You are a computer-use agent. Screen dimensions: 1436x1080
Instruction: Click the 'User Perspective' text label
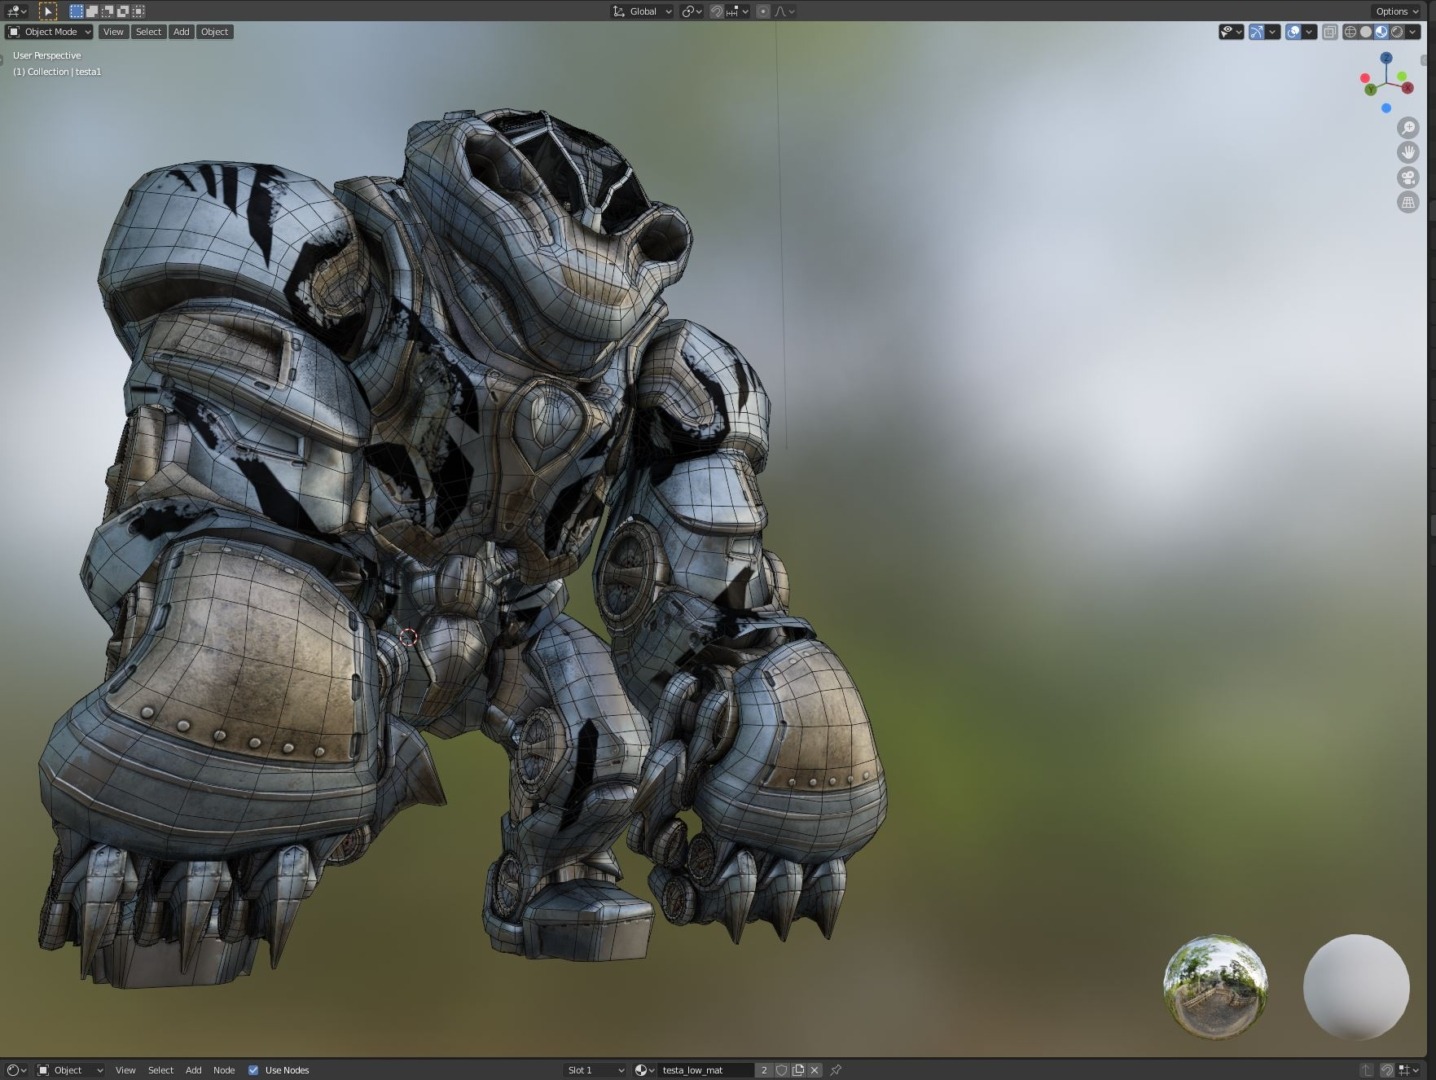[x=46, y=56]
